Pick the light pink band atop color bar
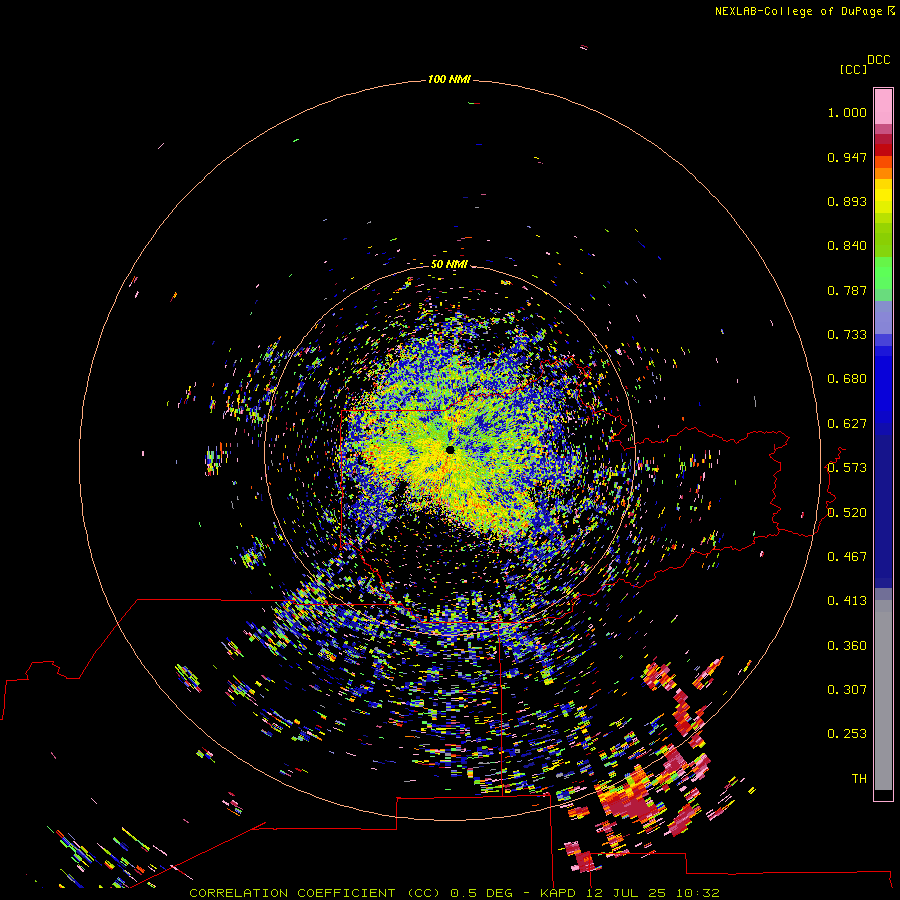900x900 pixels. pos(883,107)
